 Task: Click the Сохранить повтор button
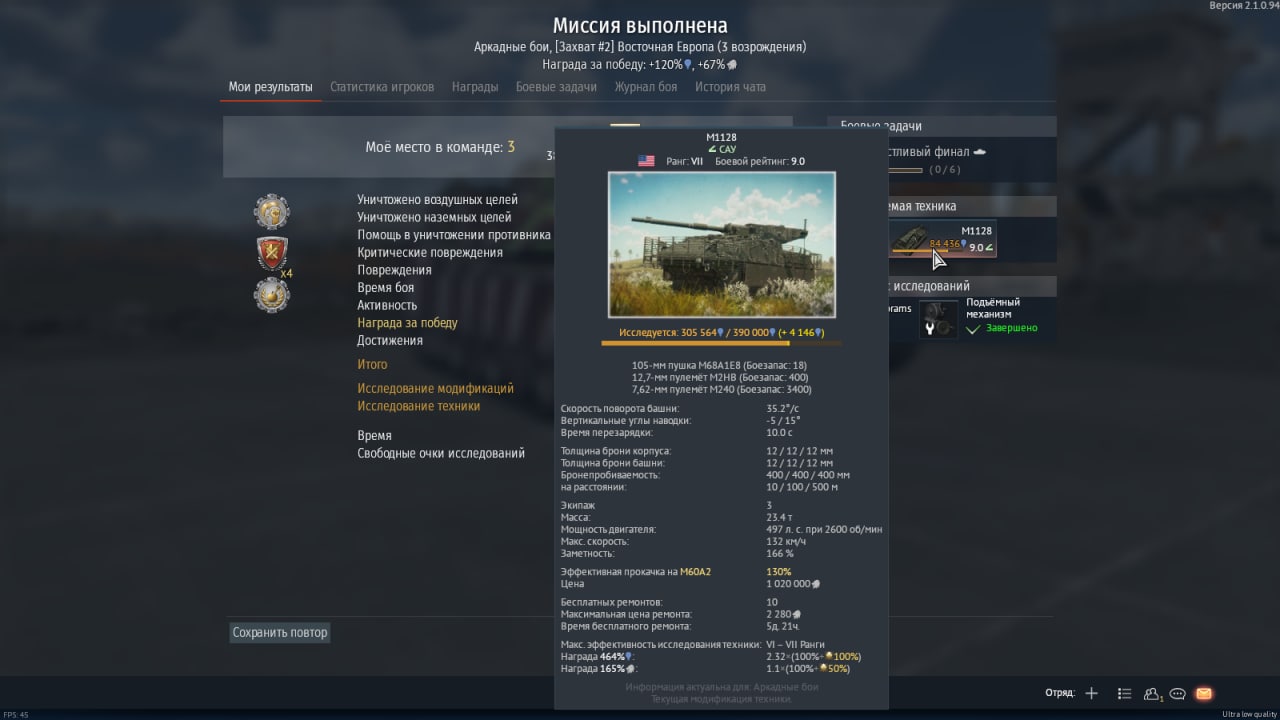point(280,632)
